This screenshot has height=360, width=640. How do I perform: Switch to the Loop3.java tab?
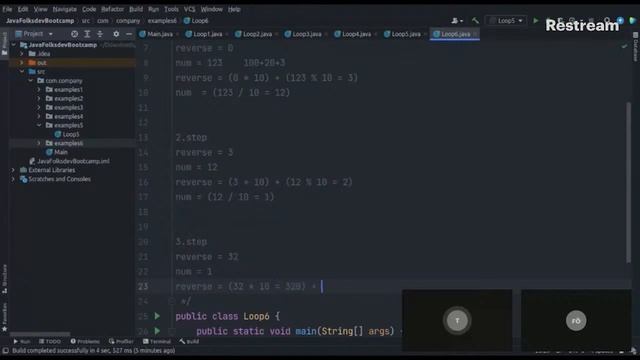pyautogui.click(x=306, y=34)
